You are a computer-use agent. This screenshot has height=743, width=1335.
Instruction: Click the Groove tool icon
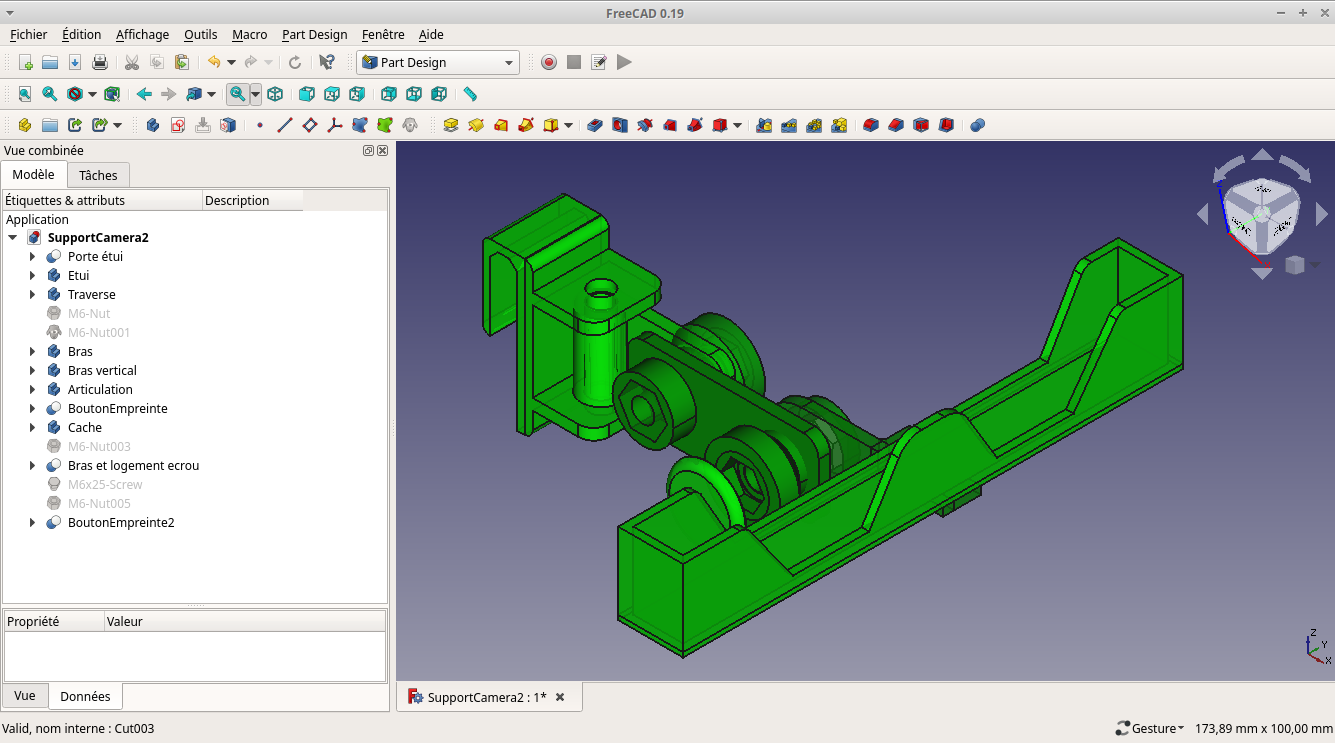click(x=645, y=125)
